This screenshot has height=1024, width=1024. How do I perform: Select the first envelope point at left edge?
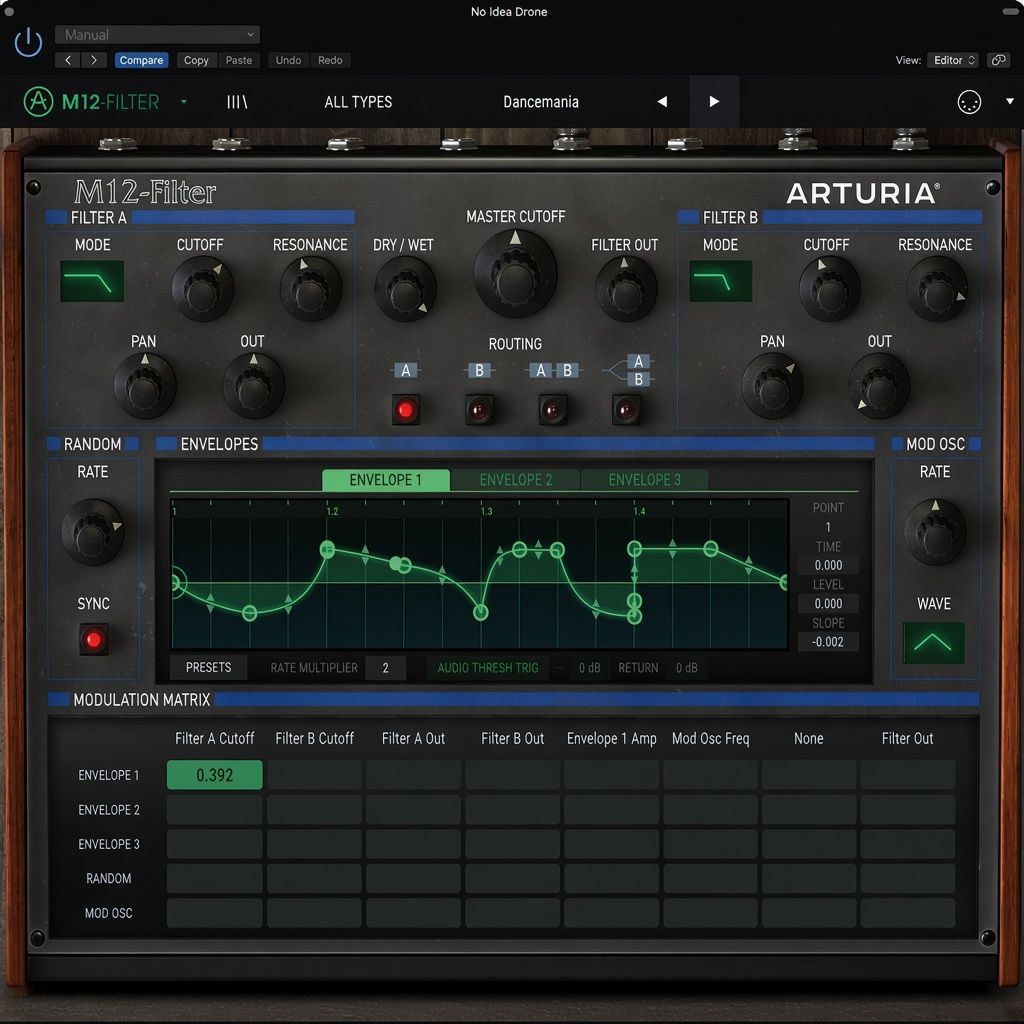point(176,583)
